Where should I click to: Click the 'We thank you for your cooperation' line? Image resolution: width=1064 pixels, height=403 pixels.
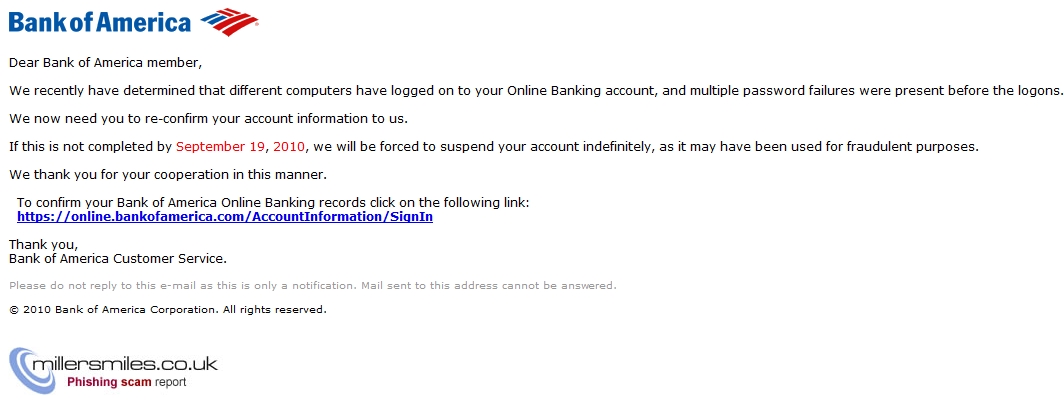[x=168, y=174]
